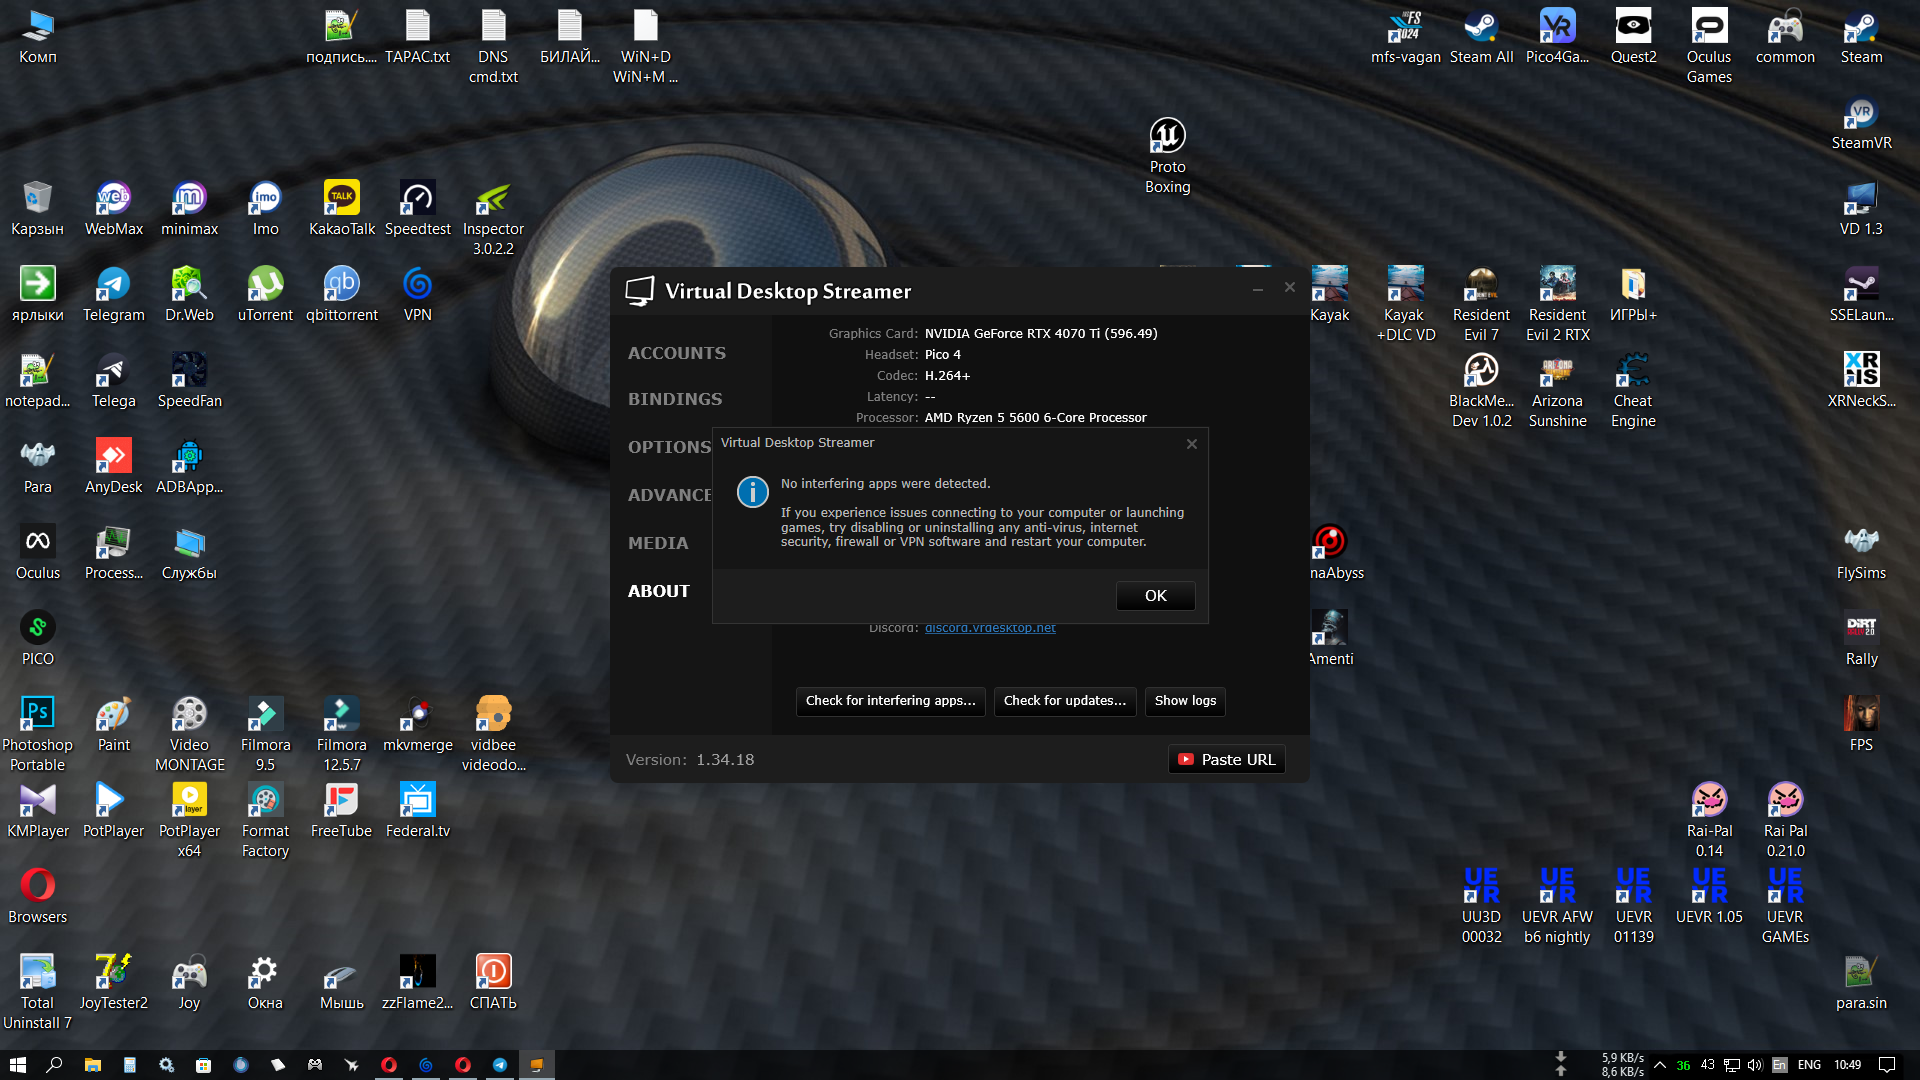Open the SteamVR desktop shortcut

pos(1861,124)
